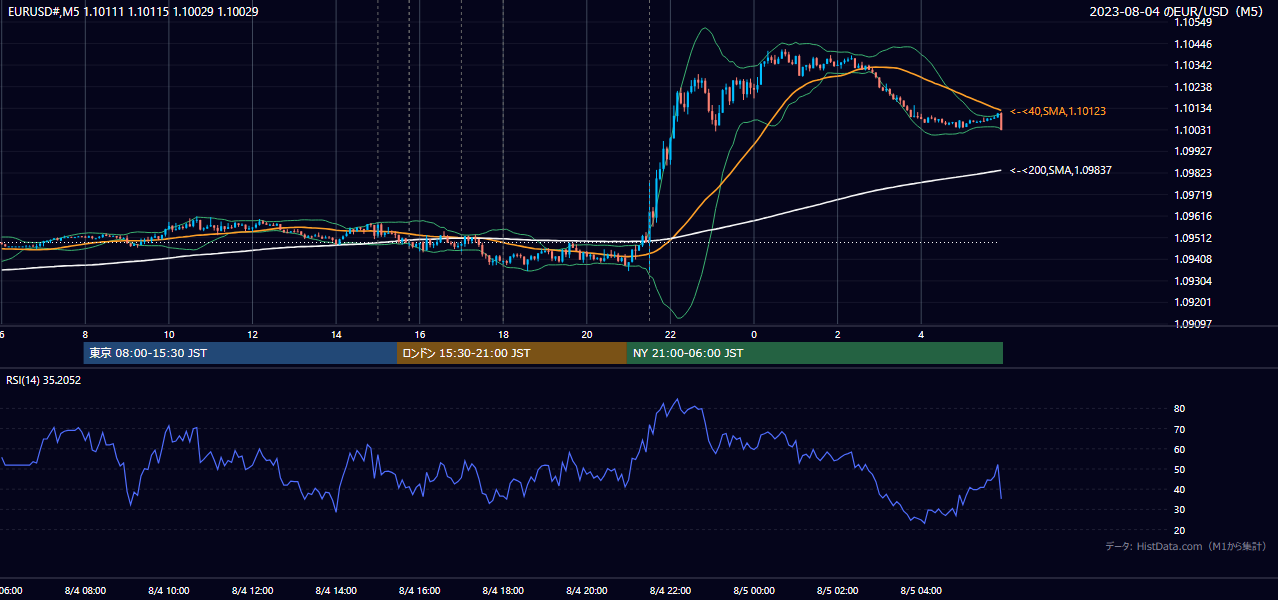Screen dimensions: 1278x600
Task: Click price axis label 1.10238
Action: coord(1194,87)
